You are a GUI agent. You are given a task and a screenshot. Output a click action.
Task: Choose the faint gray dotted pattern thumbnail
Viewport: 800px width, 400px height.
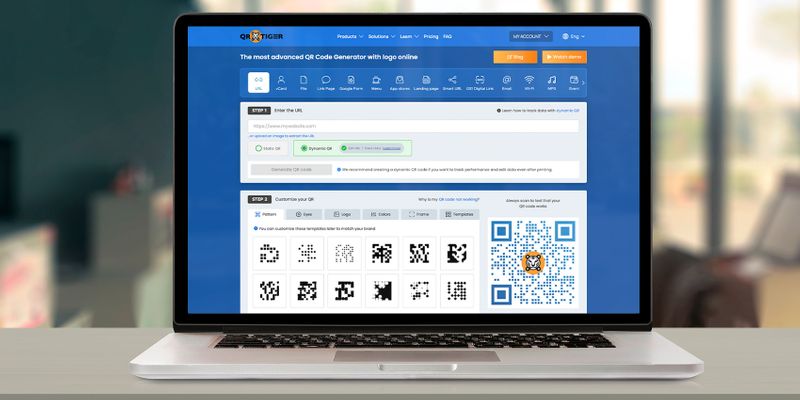(x=344, y=253)
